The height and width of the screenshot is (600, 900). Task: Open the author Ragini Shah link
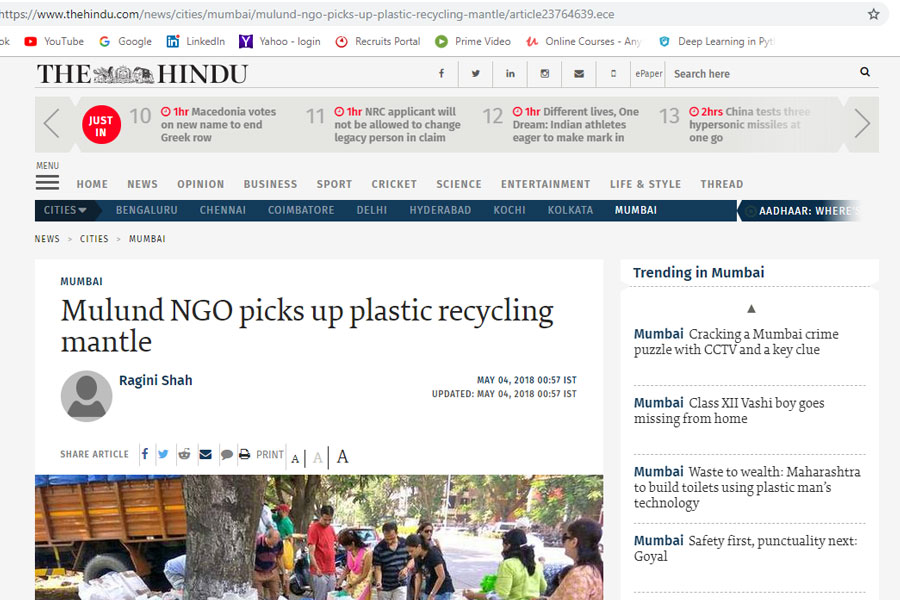pos(156,380)
